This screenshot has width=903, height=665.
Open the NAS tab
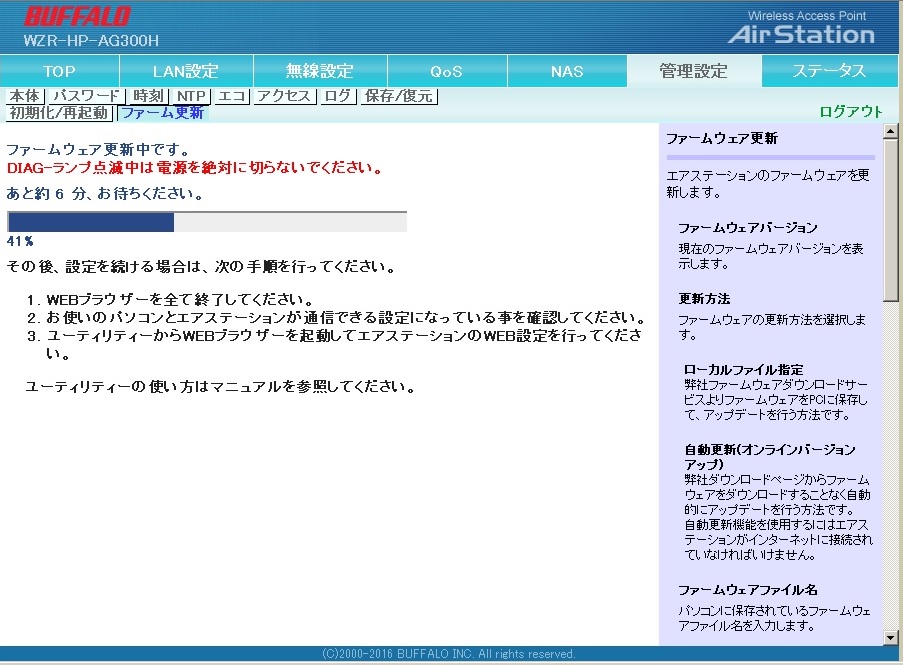[x=567, y=71]
